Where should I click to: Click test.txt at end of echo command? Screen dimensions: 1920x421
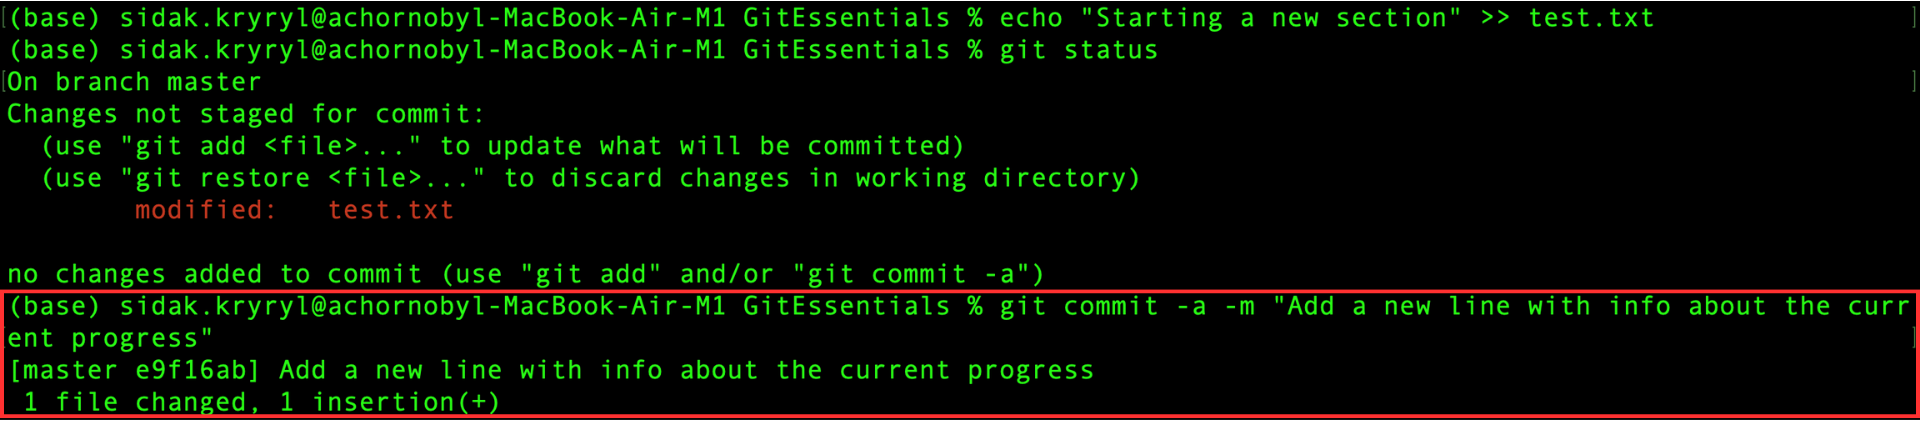tap(1591, 18)
